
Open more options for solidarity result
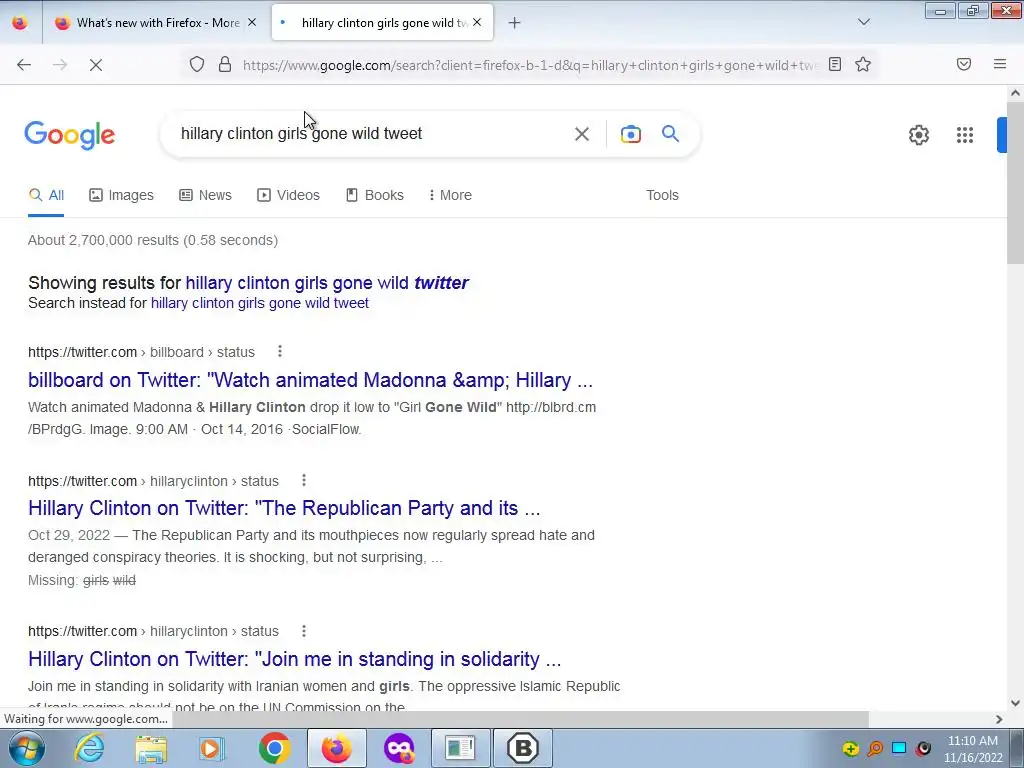tap(304, 631)
